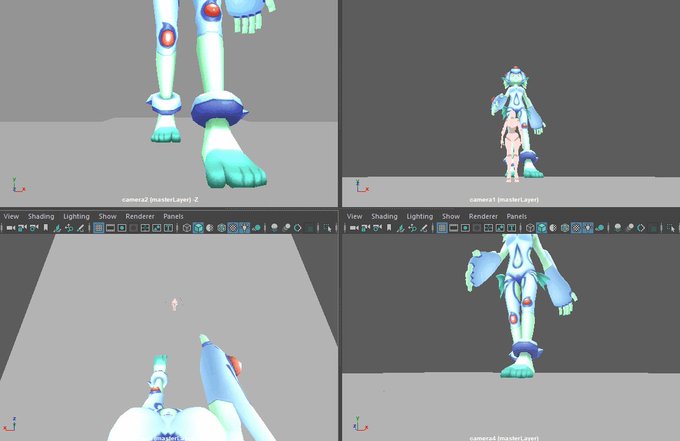Toggle Use All Lights in left viewport toolbar
Image resolution: width=680 pixels, height=441 pixels.
[244, 228]
